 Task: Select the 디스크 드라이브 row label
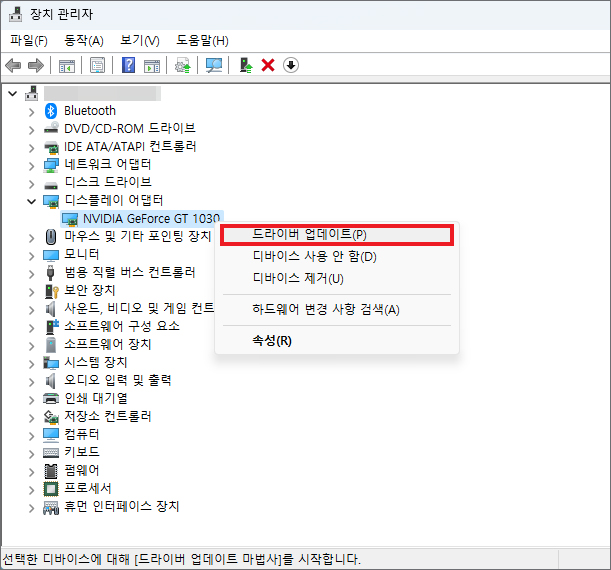click(x=108, y=182)
